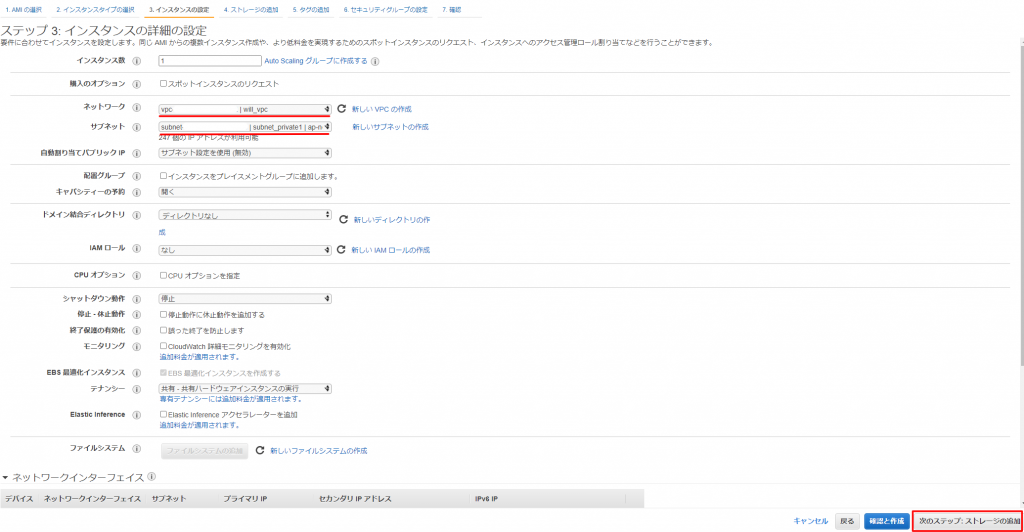Click 新しい IAM ロールの作成 link
The image size is (1024, 532).
point(391,250)
